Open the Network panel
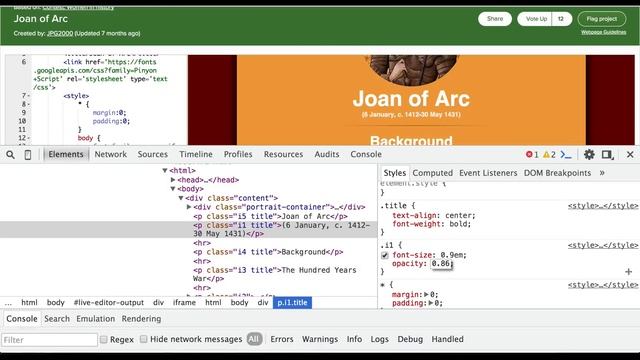This screenshot has height=360, width=640. click(x=111, y=154)
